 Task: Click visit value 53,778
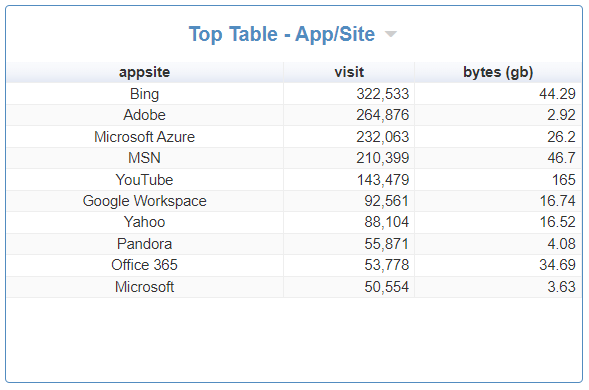(386, 265)
